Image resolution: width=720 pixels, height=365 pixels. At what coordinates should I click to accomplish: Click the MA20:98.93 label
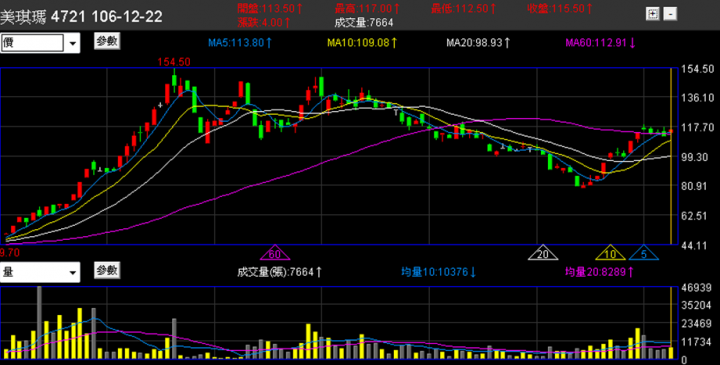point(478,43)
